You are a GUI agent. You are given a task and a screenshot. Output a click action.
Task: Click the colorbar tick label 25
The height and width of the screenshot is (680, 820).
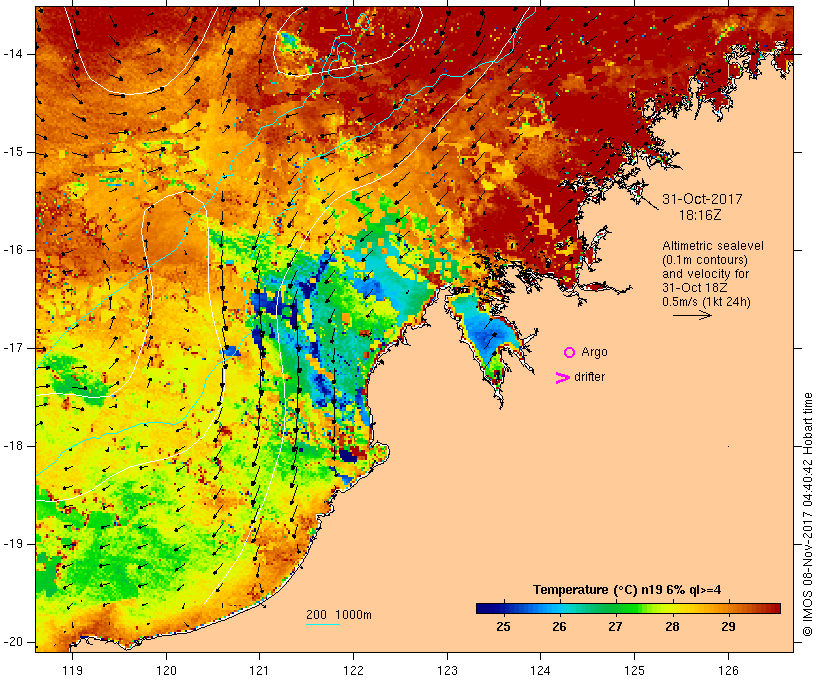click(x=503, y=627)
